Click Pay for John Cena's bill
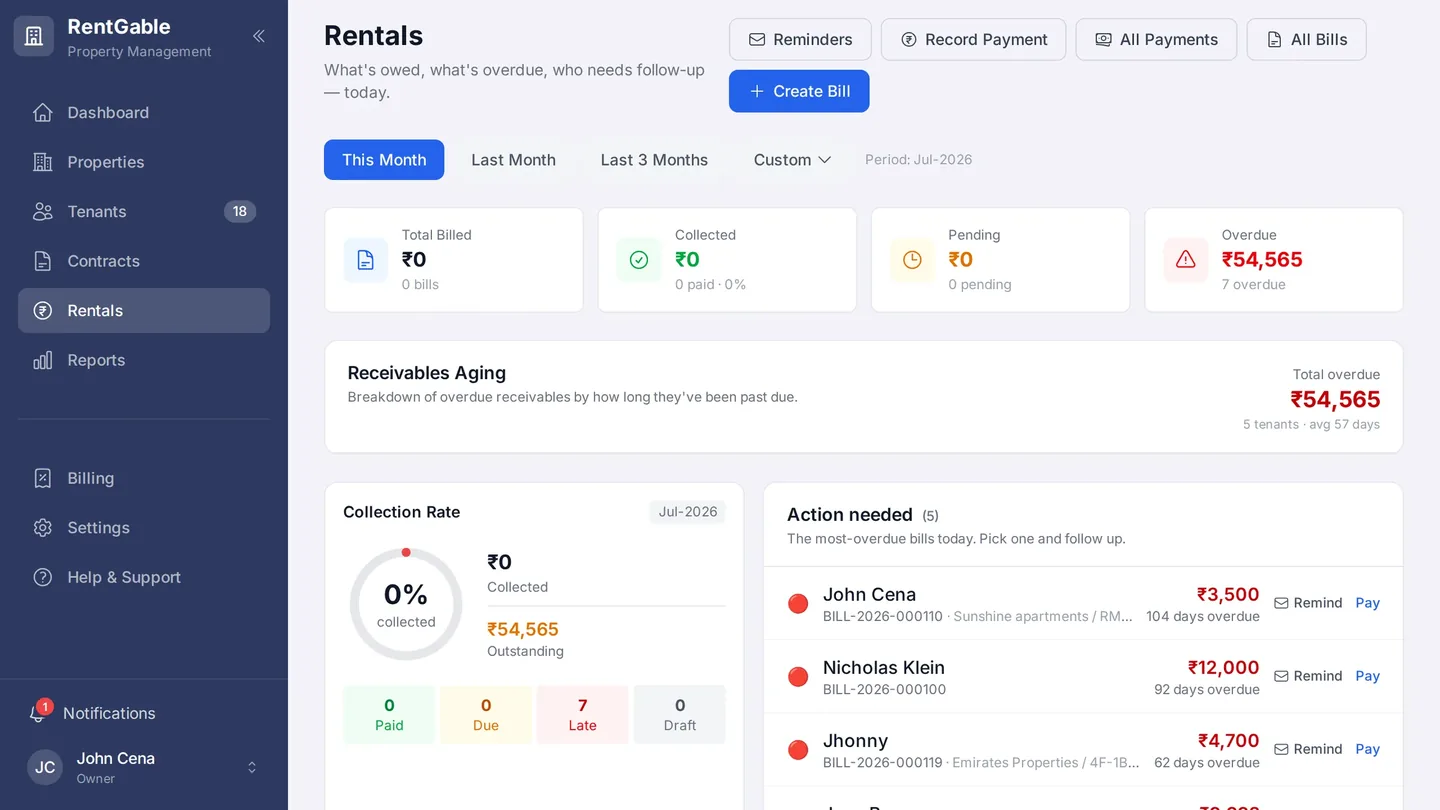 pyautogui.click(x=1367, y=603)
